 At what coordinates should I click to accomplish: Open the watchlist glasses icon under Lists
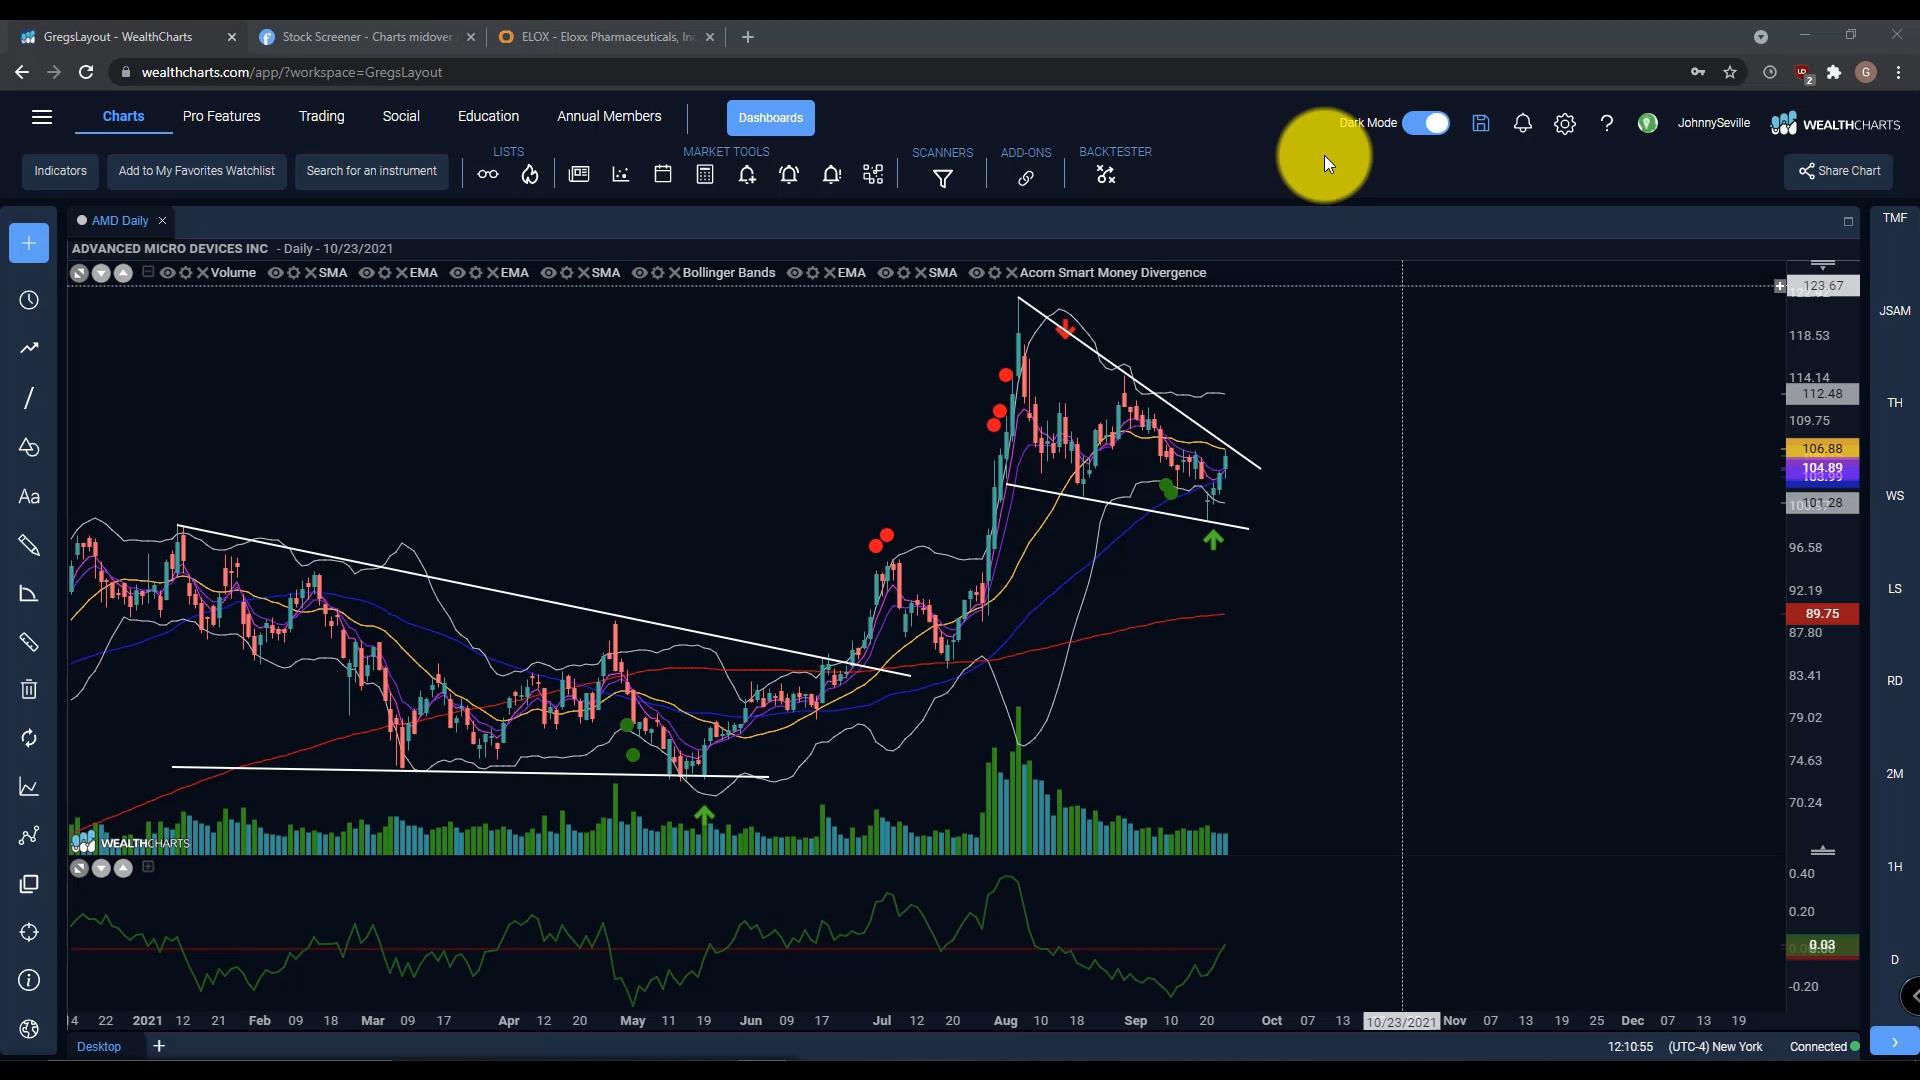488,175
